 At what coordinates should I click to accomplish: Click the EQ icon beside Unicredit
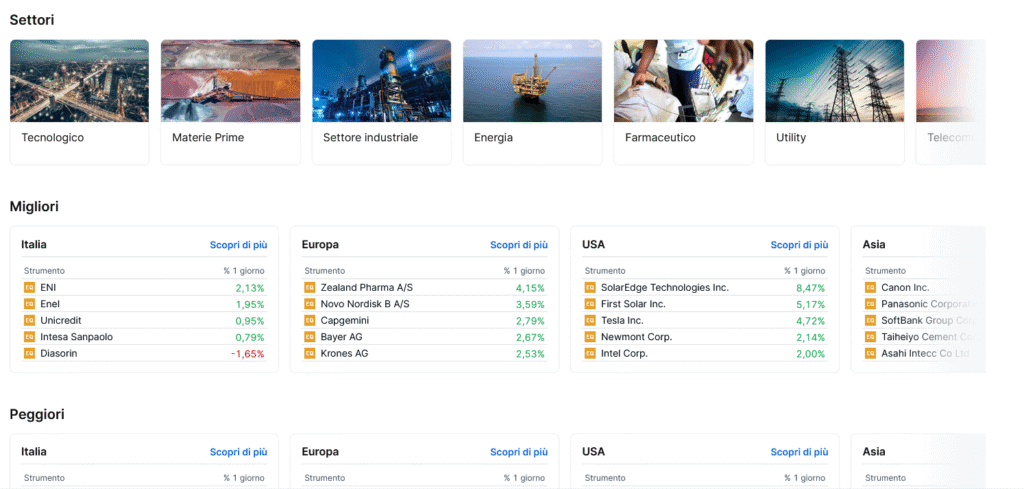[x=29, y=321]
